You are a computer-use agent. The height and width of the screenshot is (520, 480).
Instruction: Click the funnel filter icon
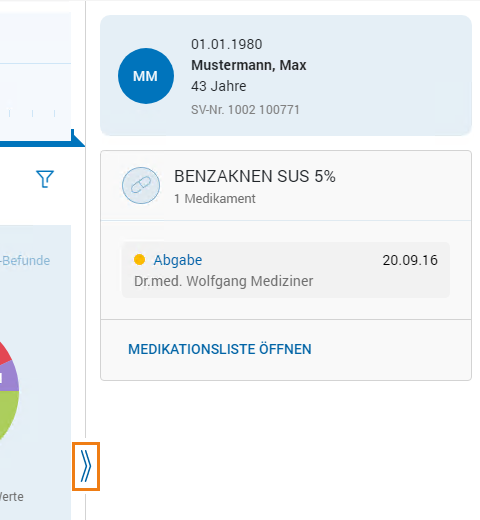click(x=45, y=179)
